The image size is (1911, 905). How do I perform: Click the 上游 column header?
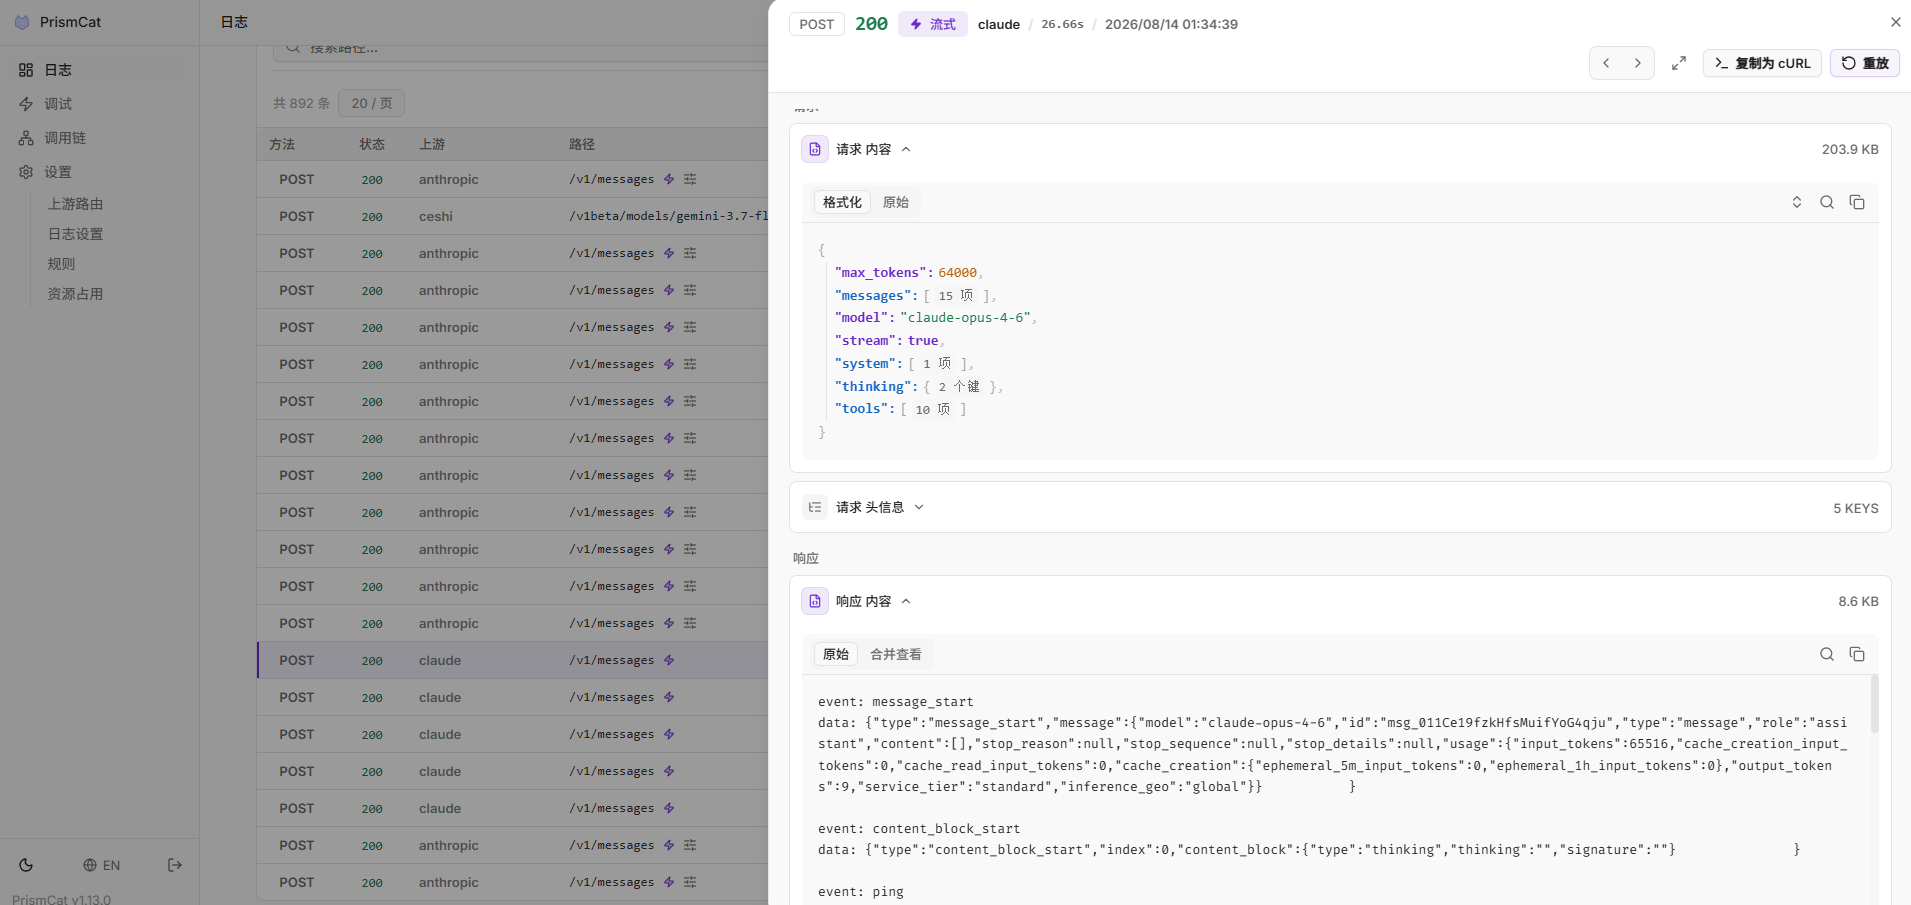tap(432, 144)
